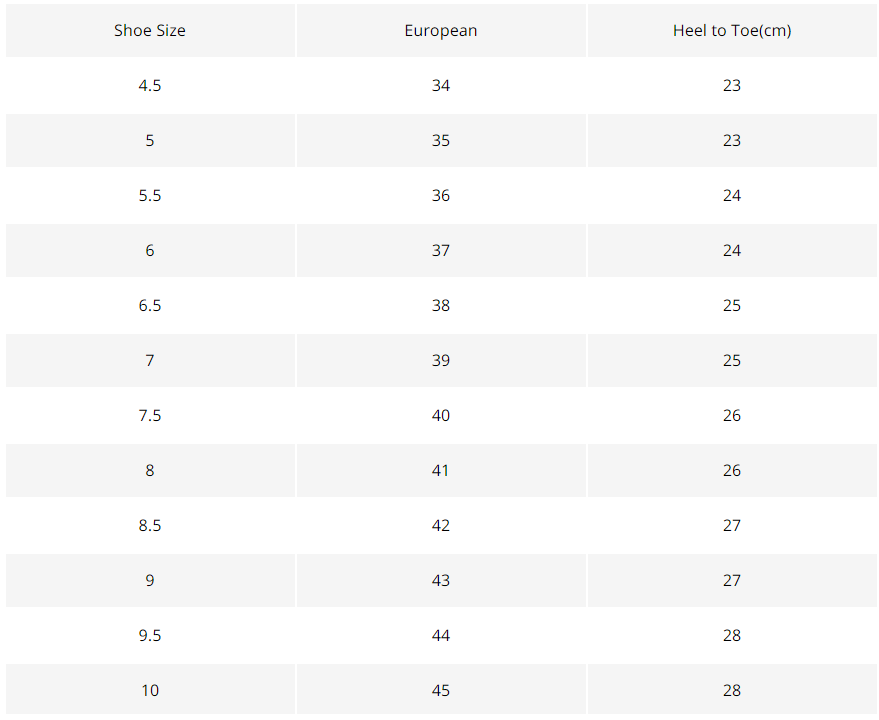Select shoe size 4.5 cell

click(x=150, y=85)
